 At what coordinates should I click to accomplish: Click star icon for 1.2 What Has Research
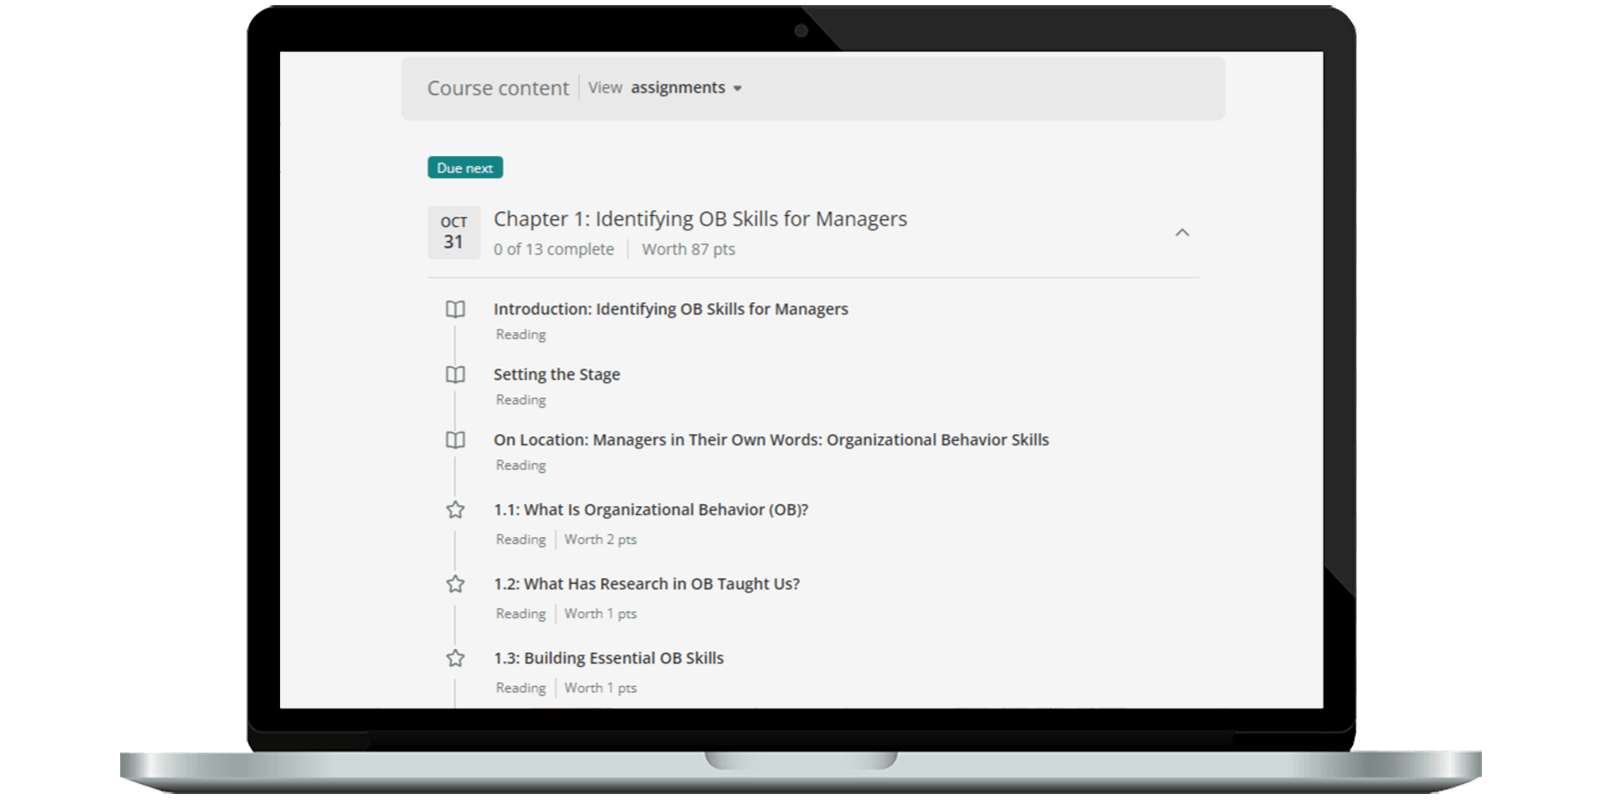(455, 584)
